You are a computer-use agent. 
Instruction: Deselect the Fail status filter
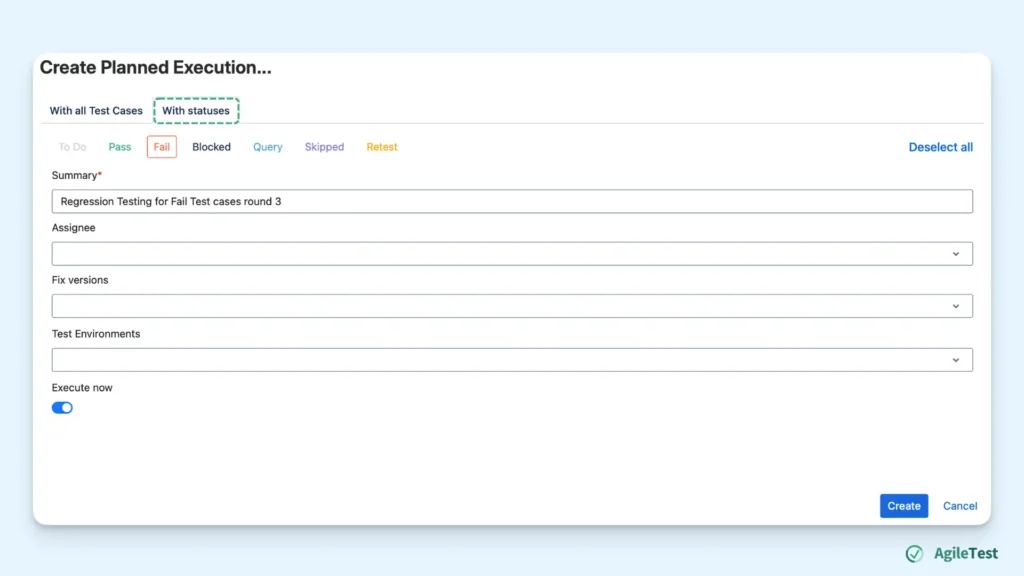tap(161, 147)
